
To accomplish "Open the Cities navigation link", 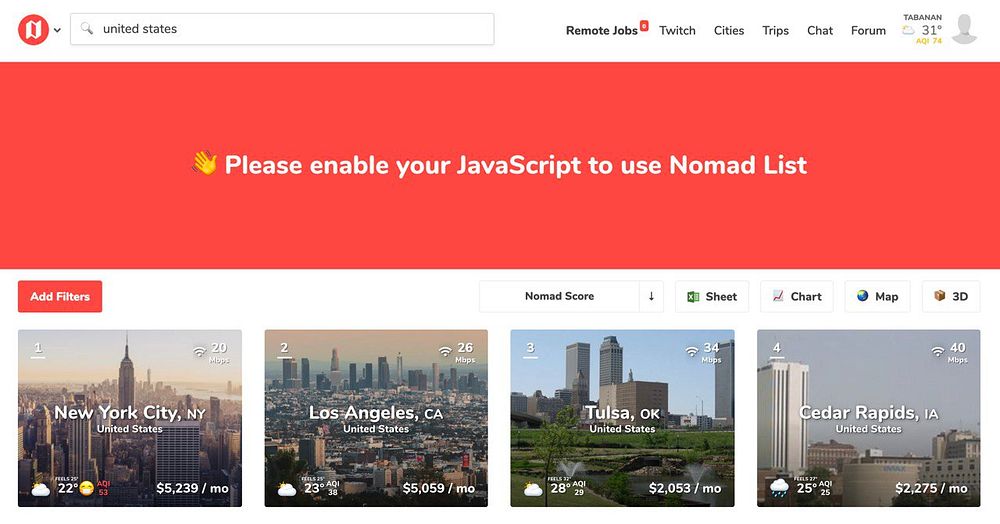I will (729, 31).
